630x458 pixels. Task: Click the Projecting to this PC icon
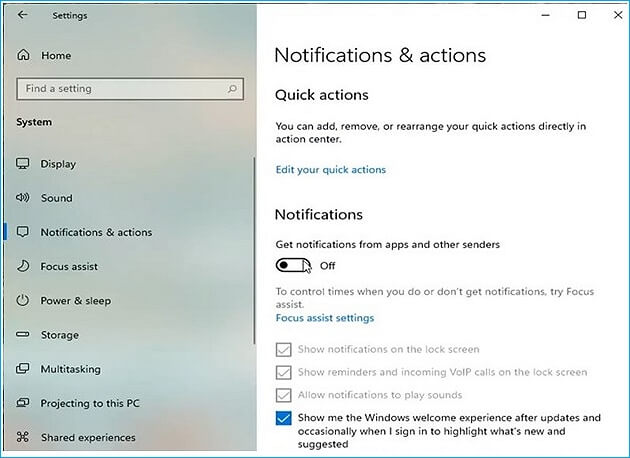pos(22,403)
